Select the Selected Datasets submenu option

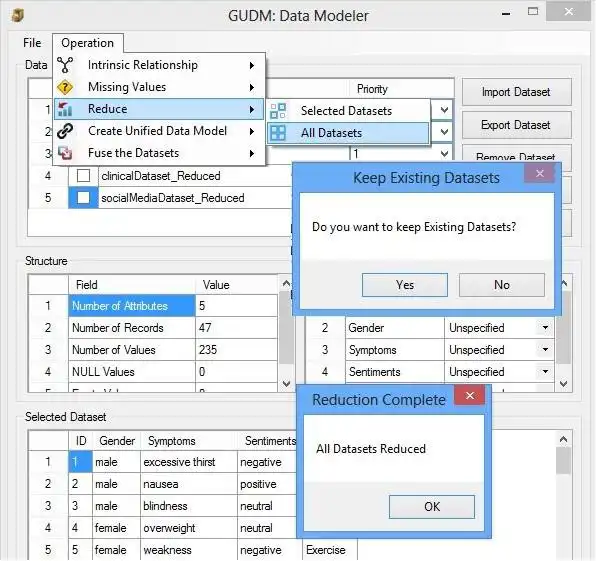[348, 111]
